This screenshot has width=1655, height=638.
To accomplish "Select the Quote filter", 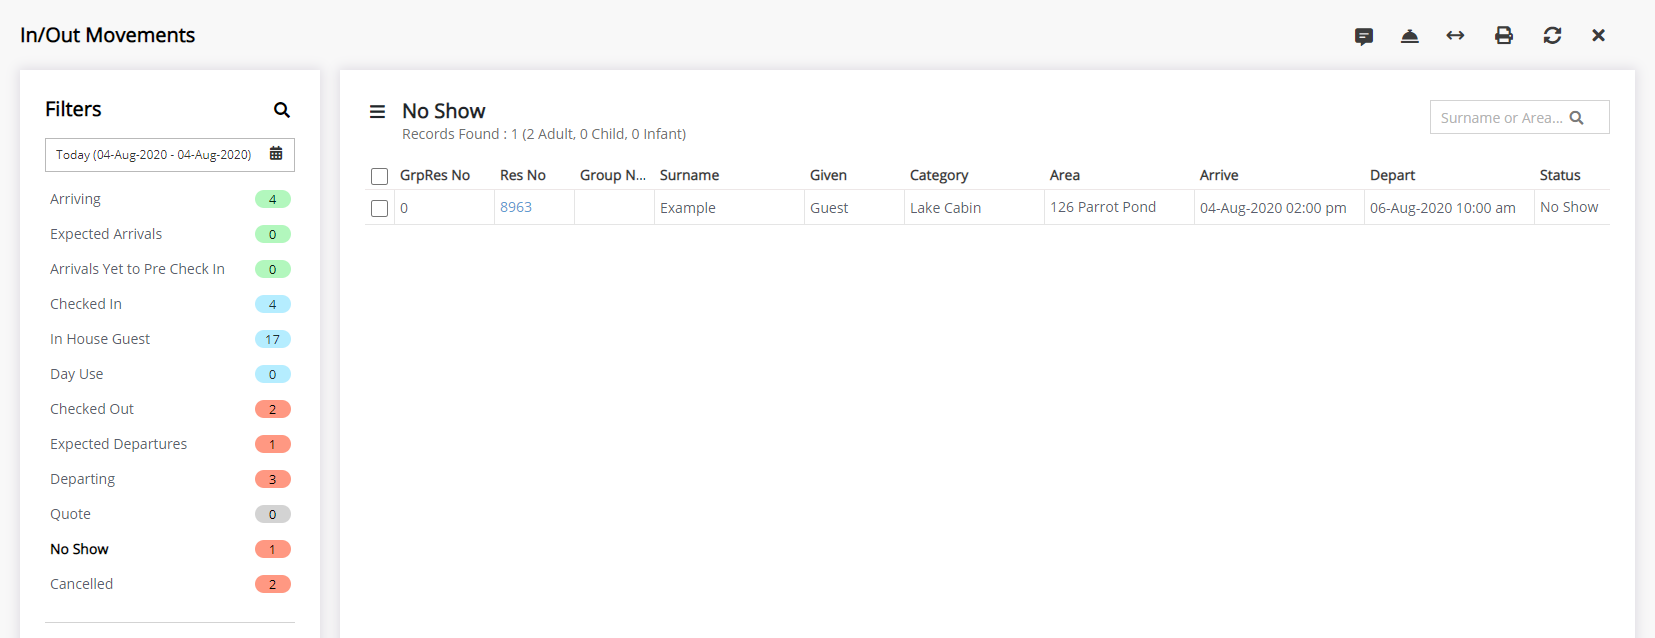I will click(170, 514).
